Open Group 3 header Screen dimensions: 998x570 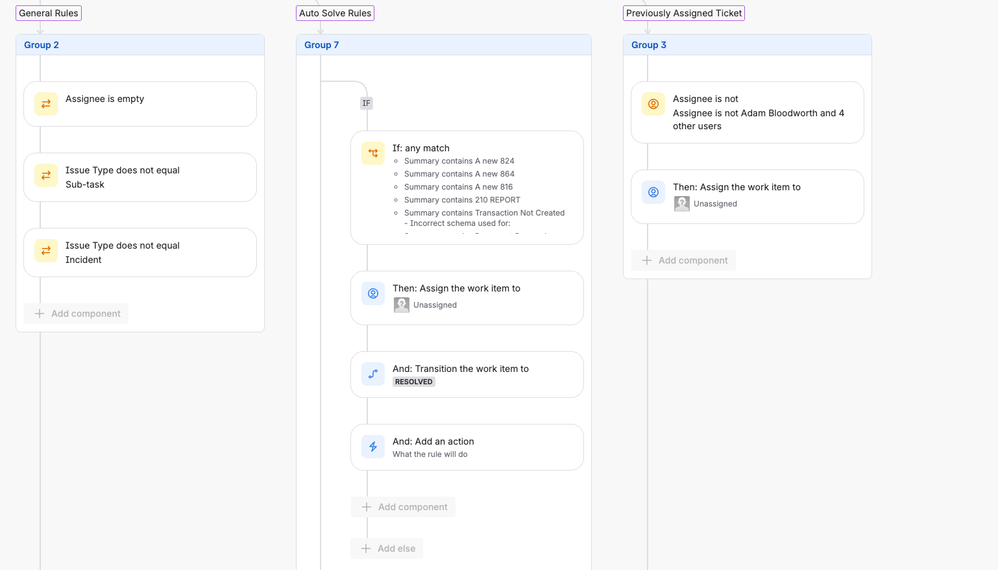(747, 45)
